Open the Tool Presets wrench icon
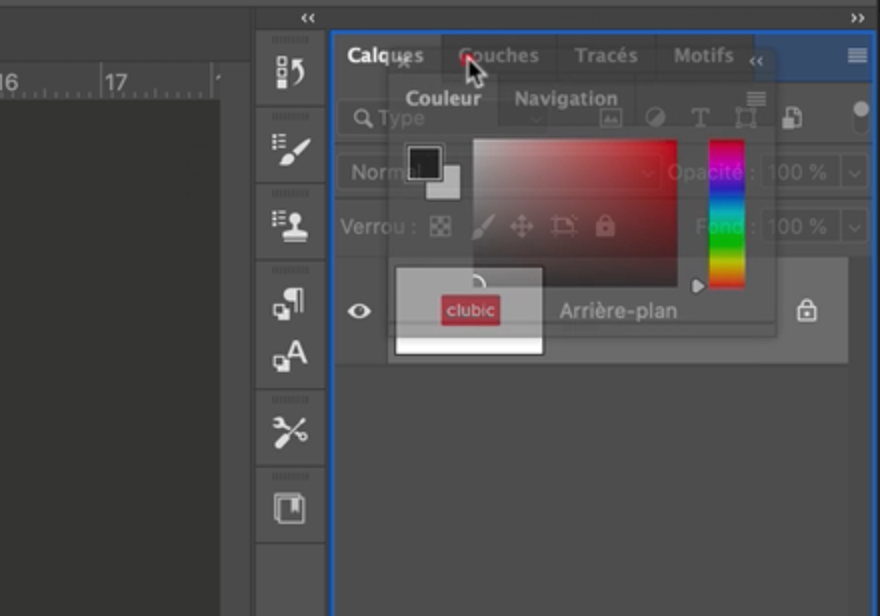 (x=290, y=433)
